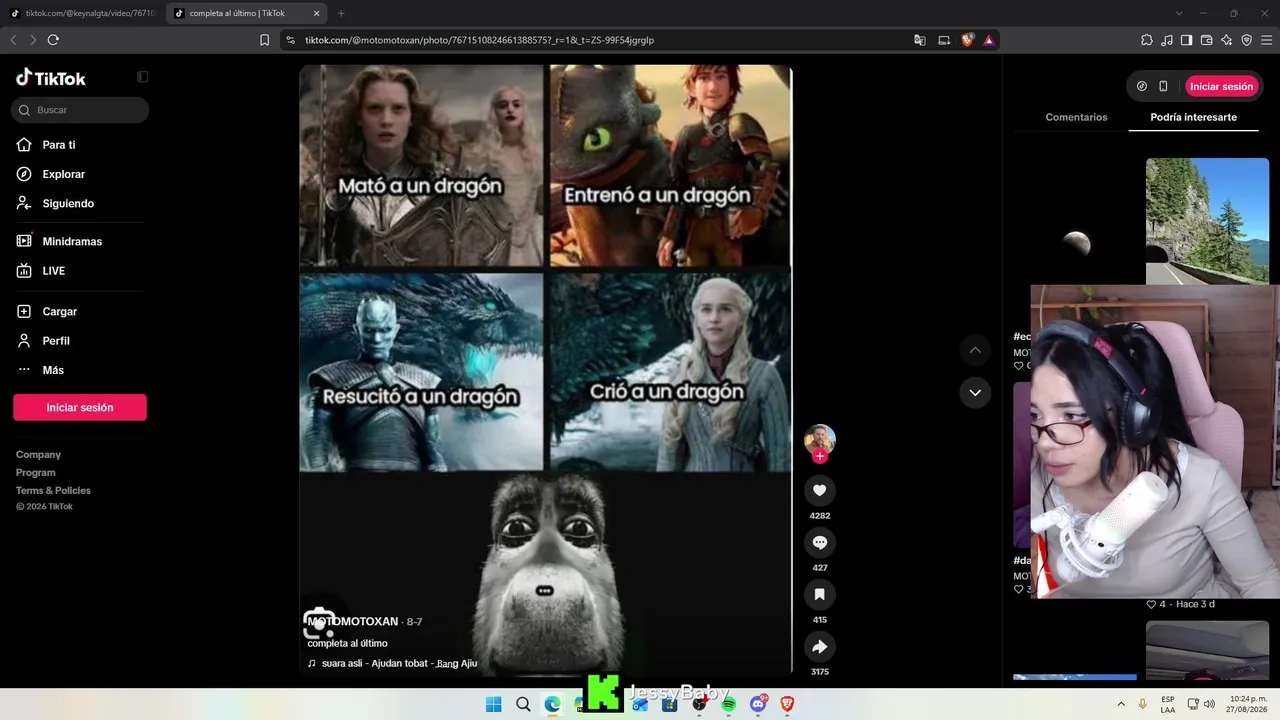
Task: Open Windows taskbar search
Action: [x=523, y=705]
